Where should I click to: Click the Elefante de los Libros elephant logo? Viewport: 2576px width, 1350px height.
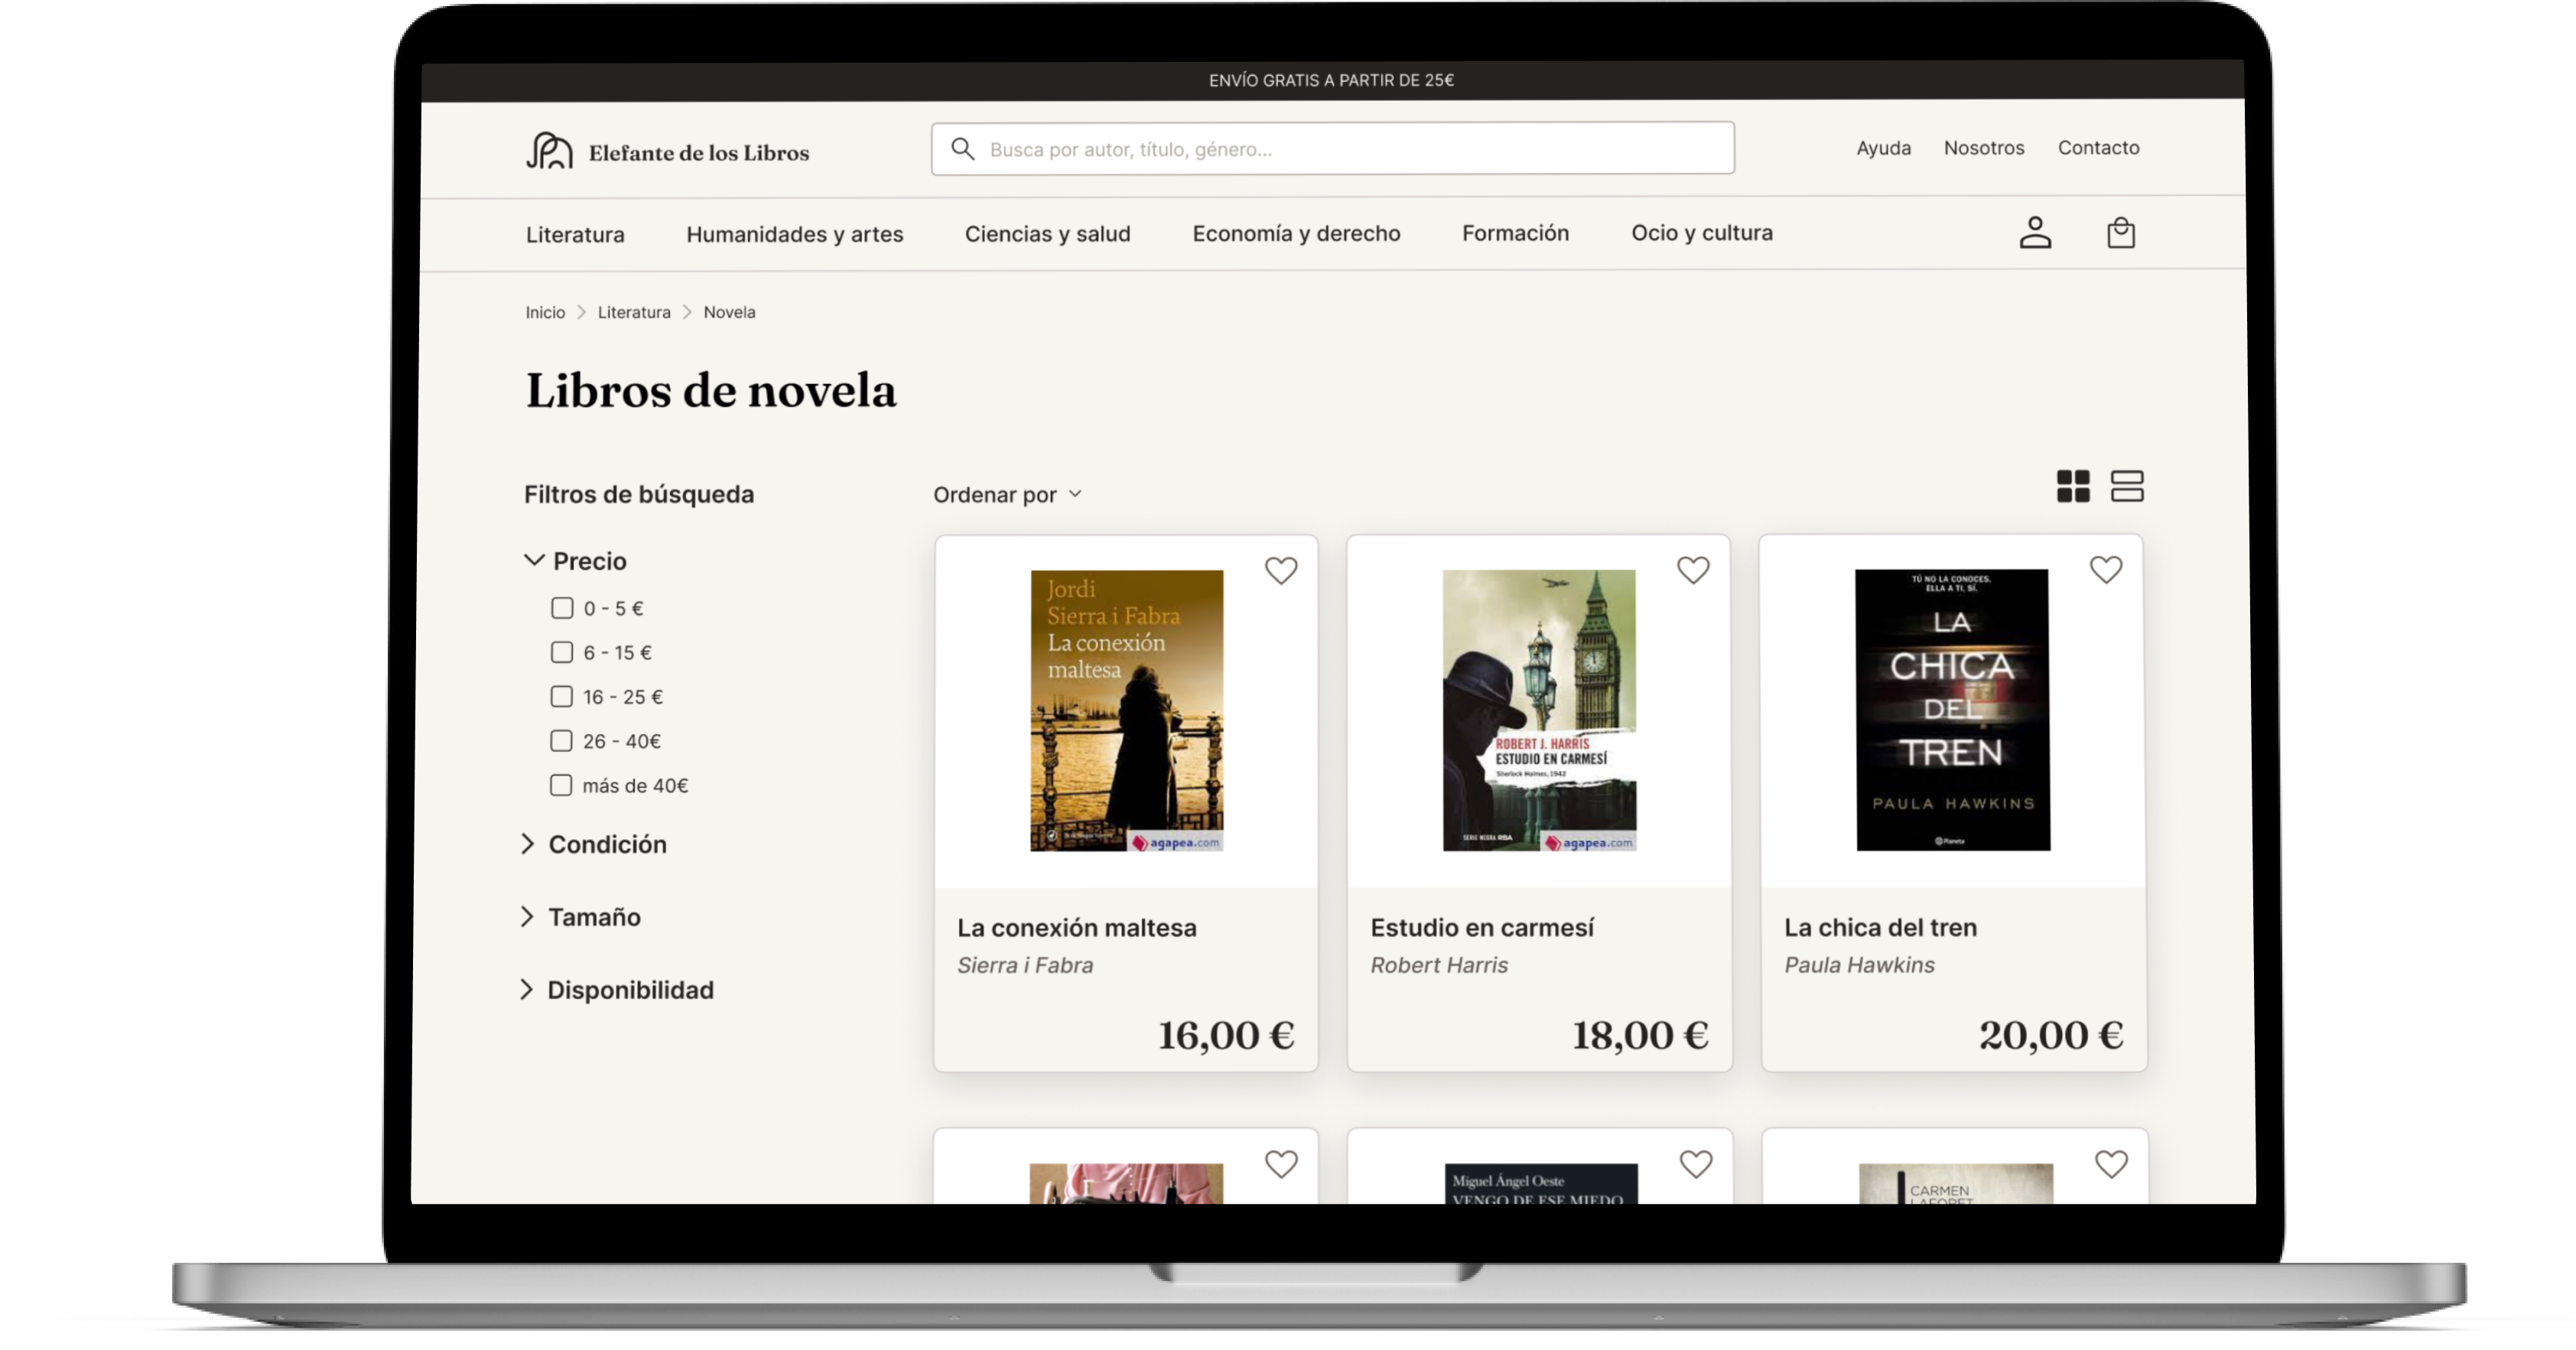tap(549, 151)
